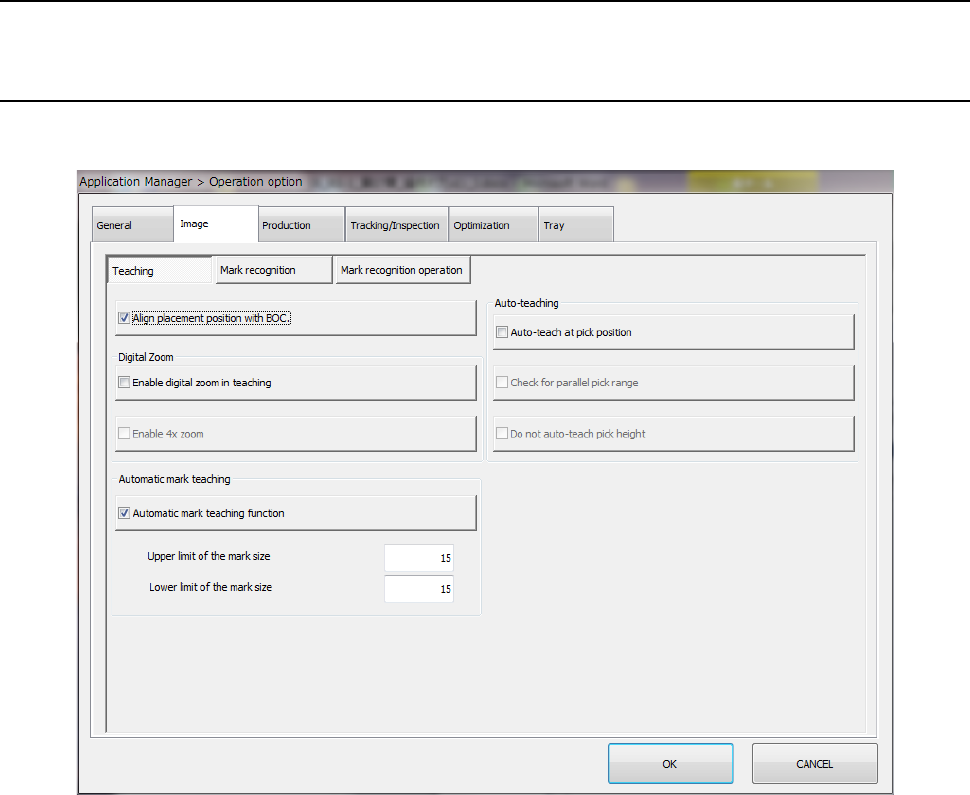Toggle Check for parallel pick range
The height and width of the screenshot is (795, 970).
502,382
